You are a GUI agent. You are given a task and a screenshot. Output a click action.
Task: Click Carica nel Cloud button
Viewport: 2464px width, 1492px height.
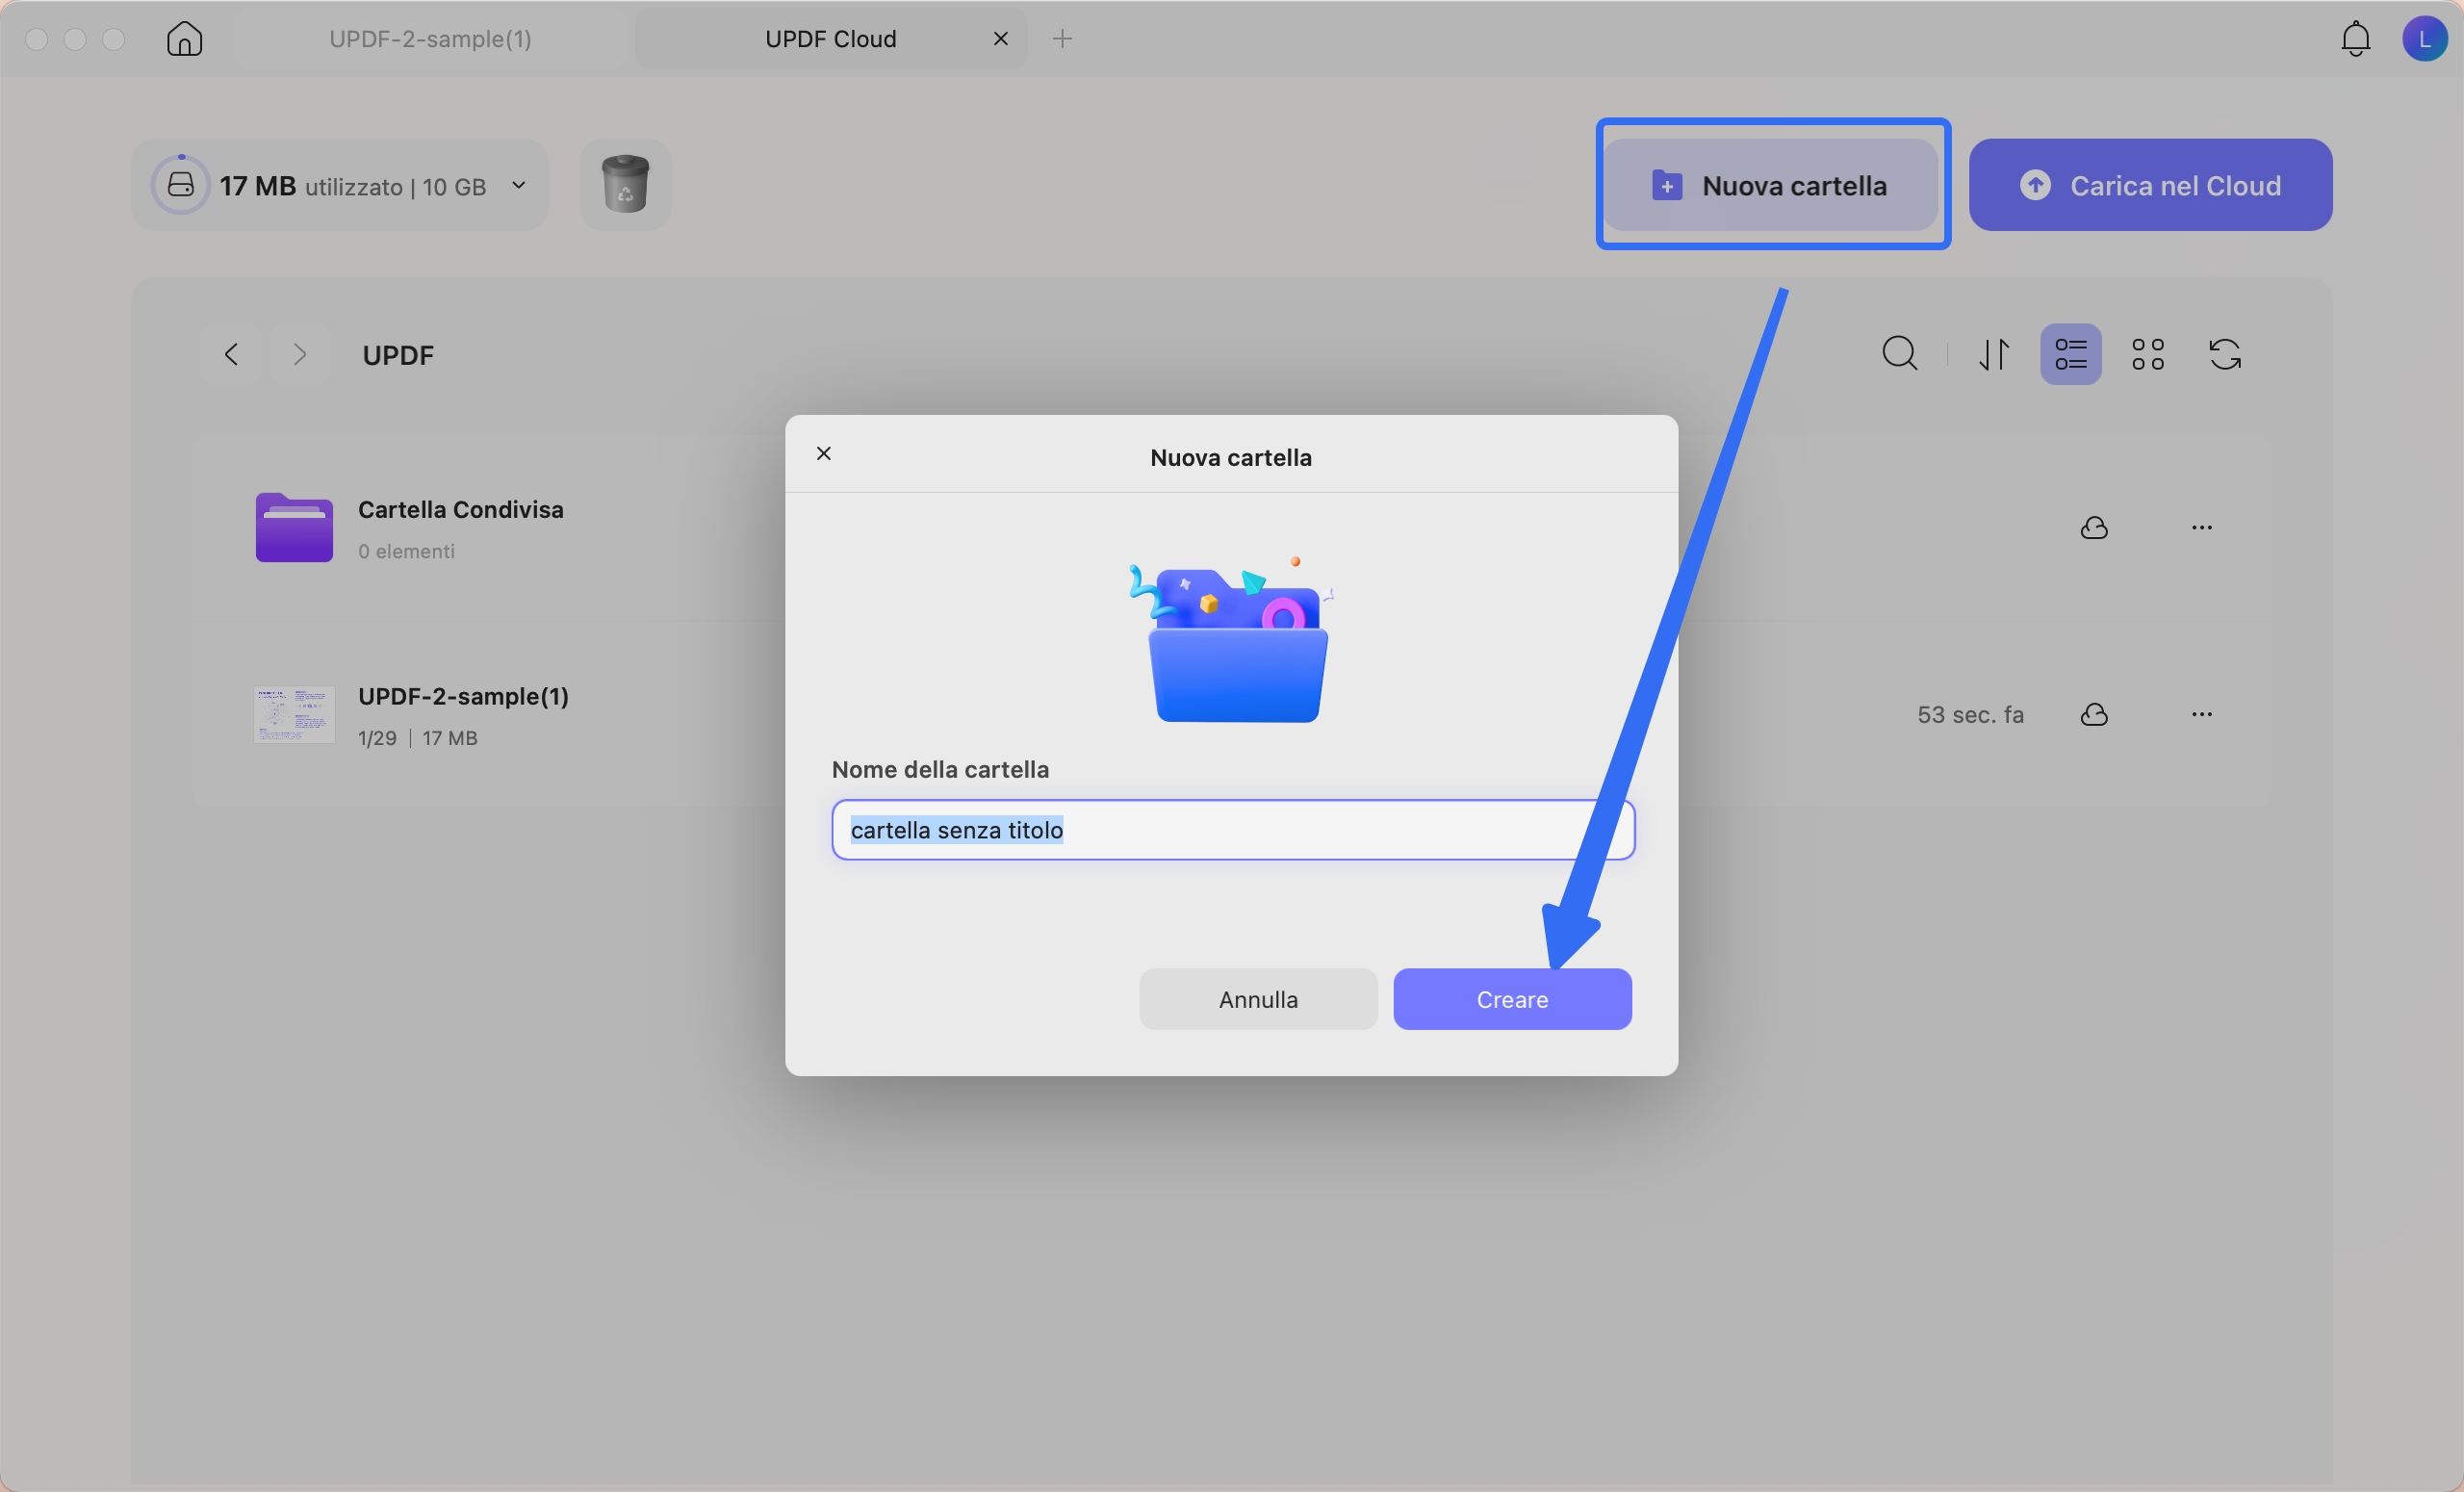coord(2150,185)
